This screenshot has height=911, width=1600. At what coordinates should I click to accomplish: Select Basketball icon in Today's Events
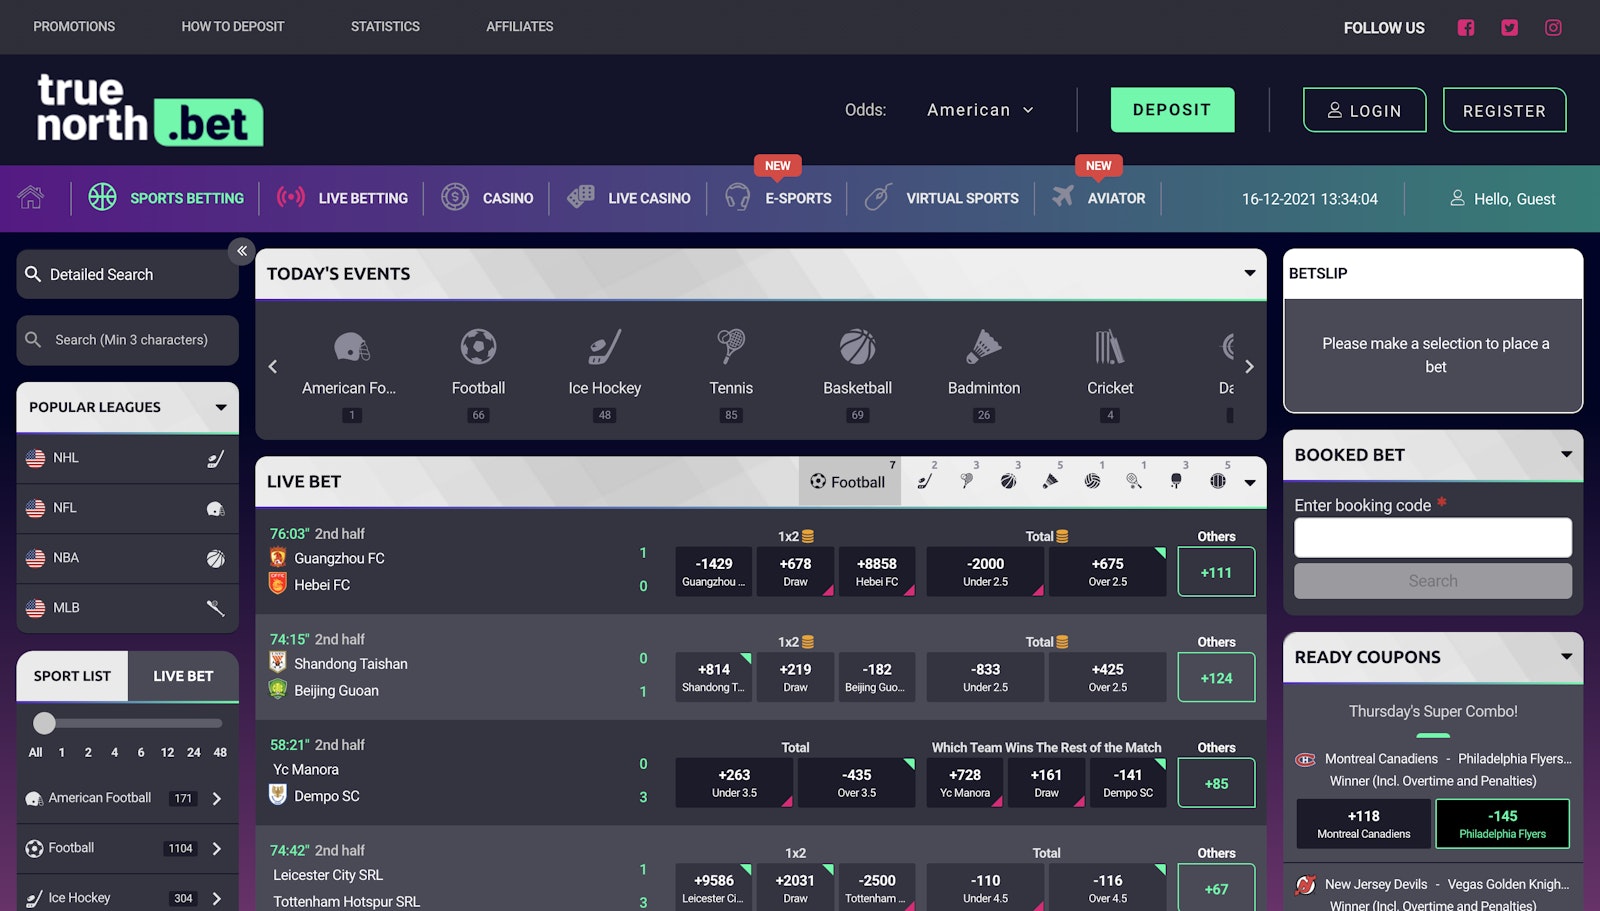coord(857,348)
